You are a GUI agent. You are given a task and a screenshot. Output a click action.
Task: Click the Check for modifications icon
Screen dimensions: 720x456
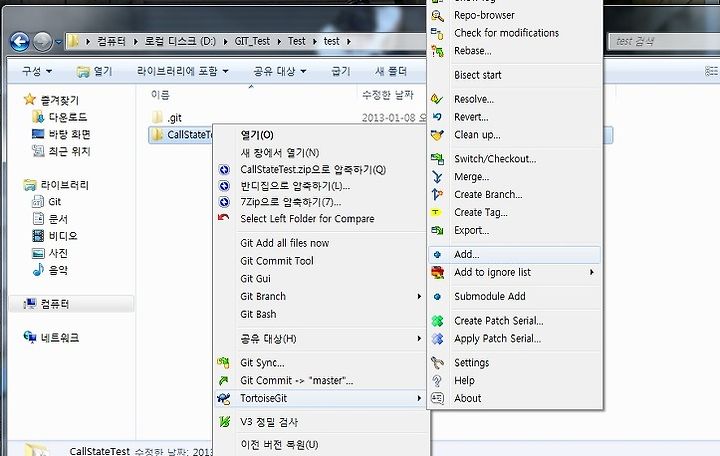(x=437, y=33)
